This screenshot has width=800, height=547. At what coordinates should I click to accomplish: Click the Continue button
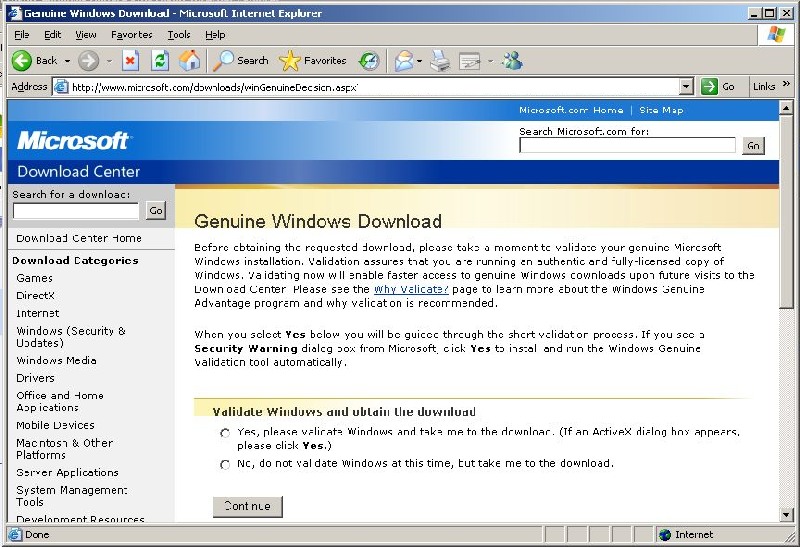[x=247, y=506]
